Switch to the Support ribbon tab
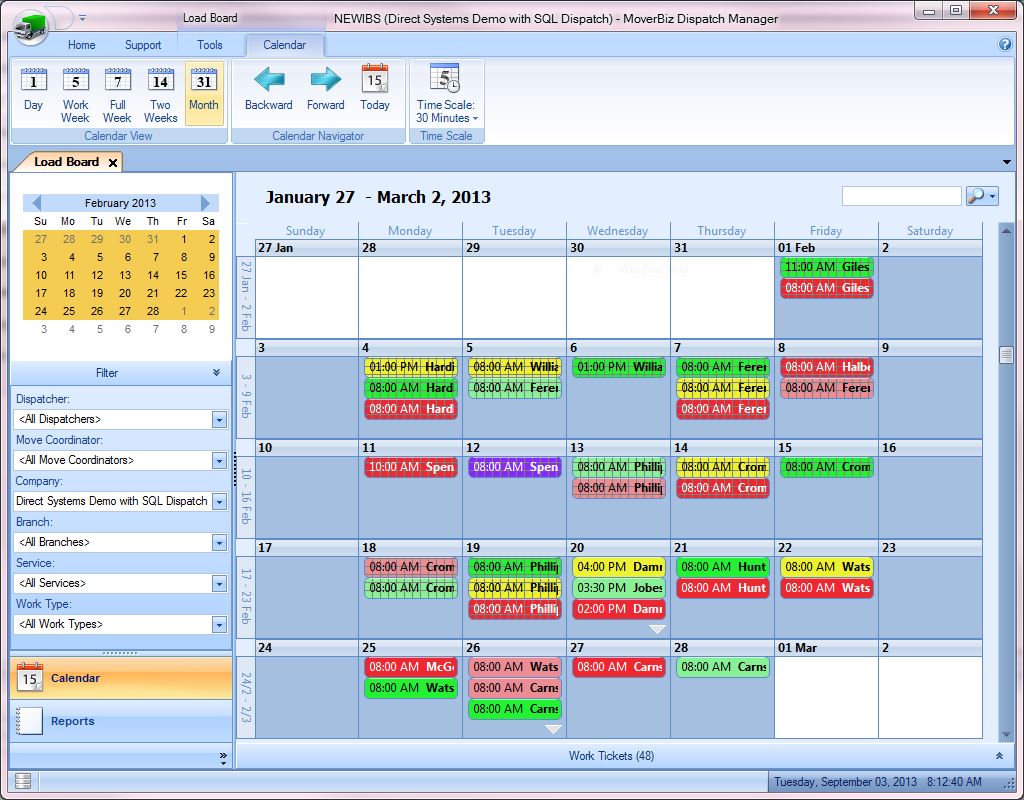Image resolution: width=1024 pixels, height=800 pixels. pyautogui.click(x=143, y=45)
